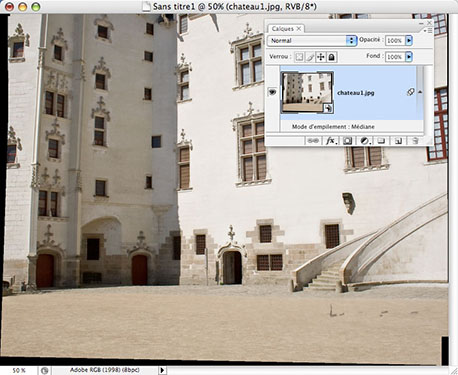Add a layer mask
Image resolution: width=458 pixels, height=375 pixels.
tap(347, 141)
